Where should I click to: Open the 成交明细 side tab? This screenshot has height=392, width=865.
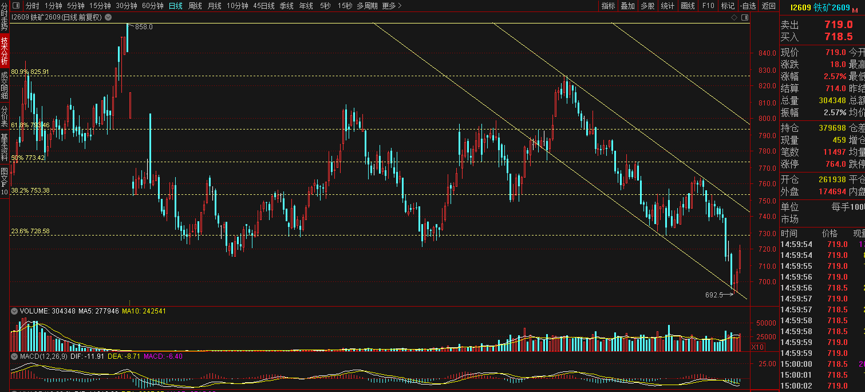(4, 84)
